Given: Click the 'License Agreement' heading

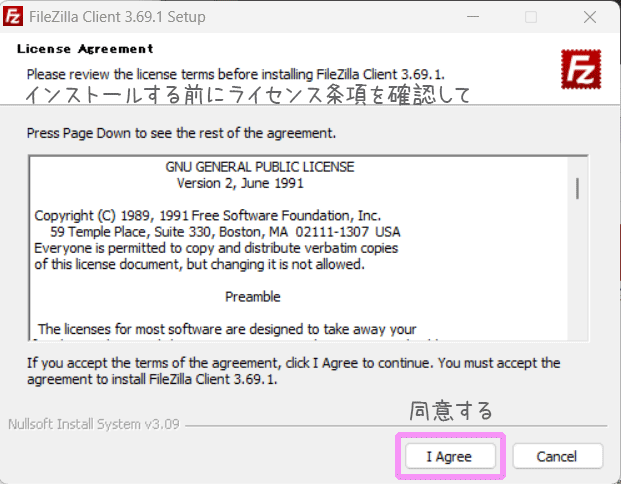Looking at the screenshot, I should 85,49.
